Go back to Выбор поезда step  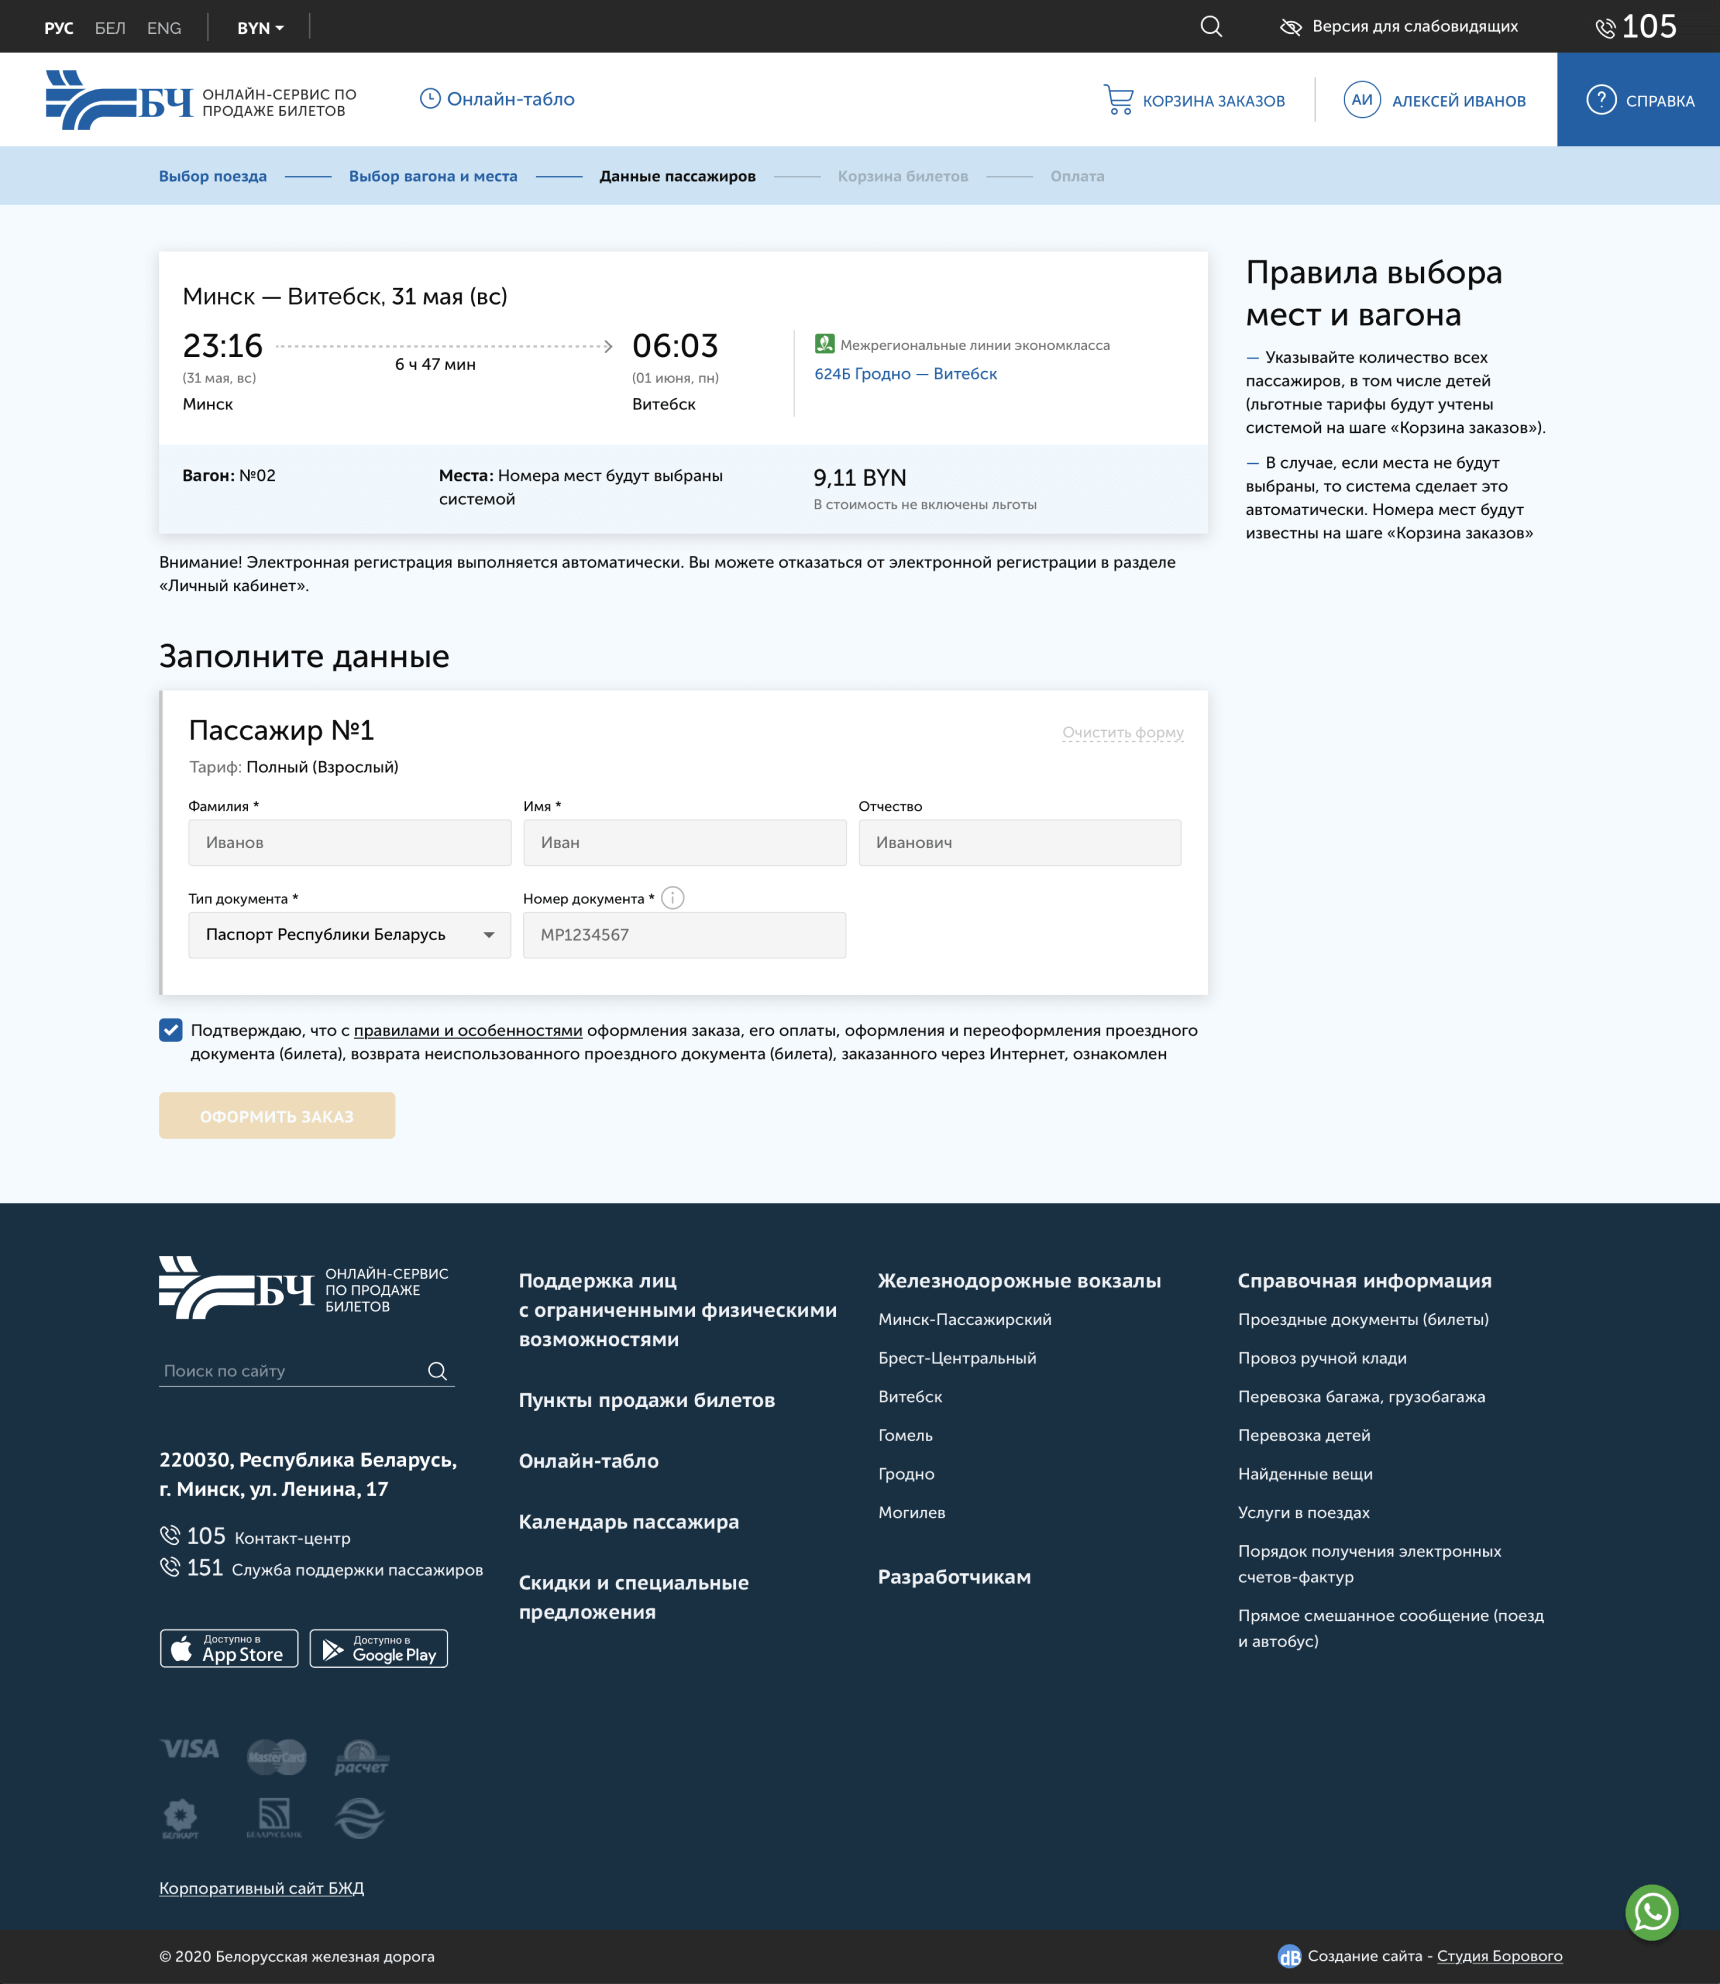213,176
